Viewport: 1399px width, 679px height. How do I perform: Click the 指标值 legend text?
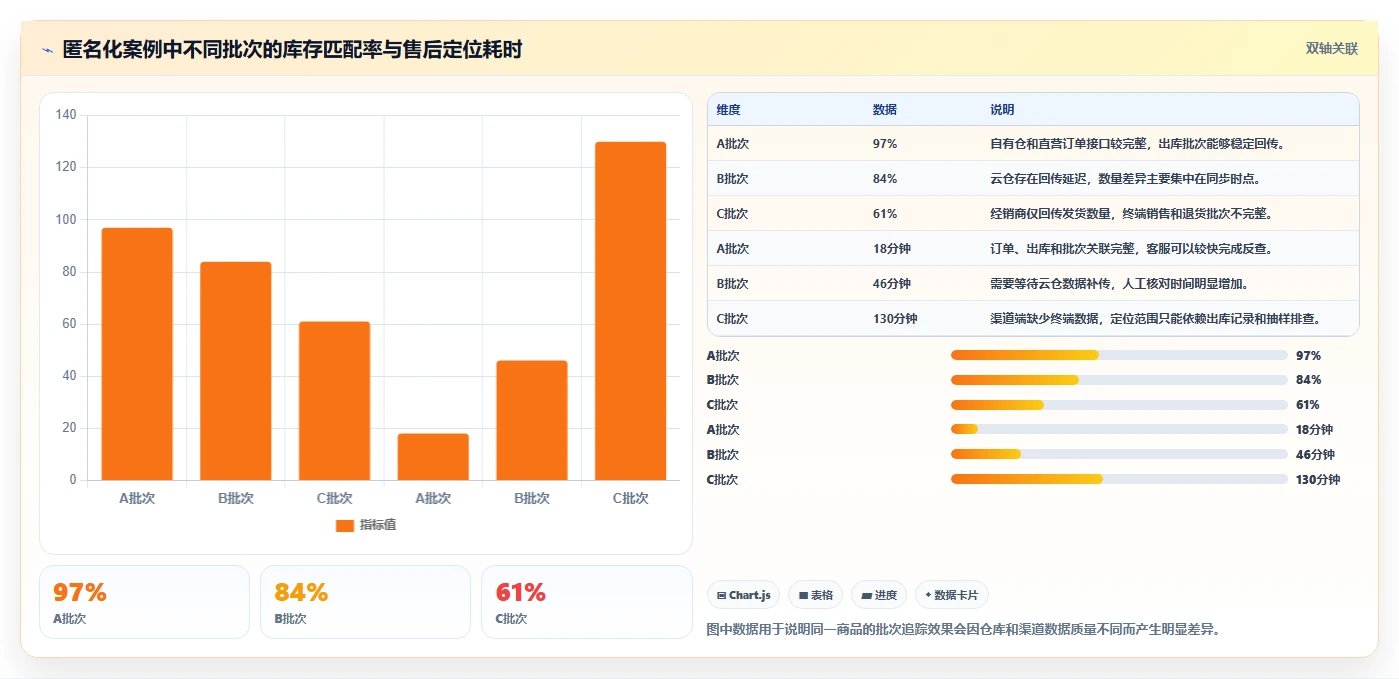(378, 525)
